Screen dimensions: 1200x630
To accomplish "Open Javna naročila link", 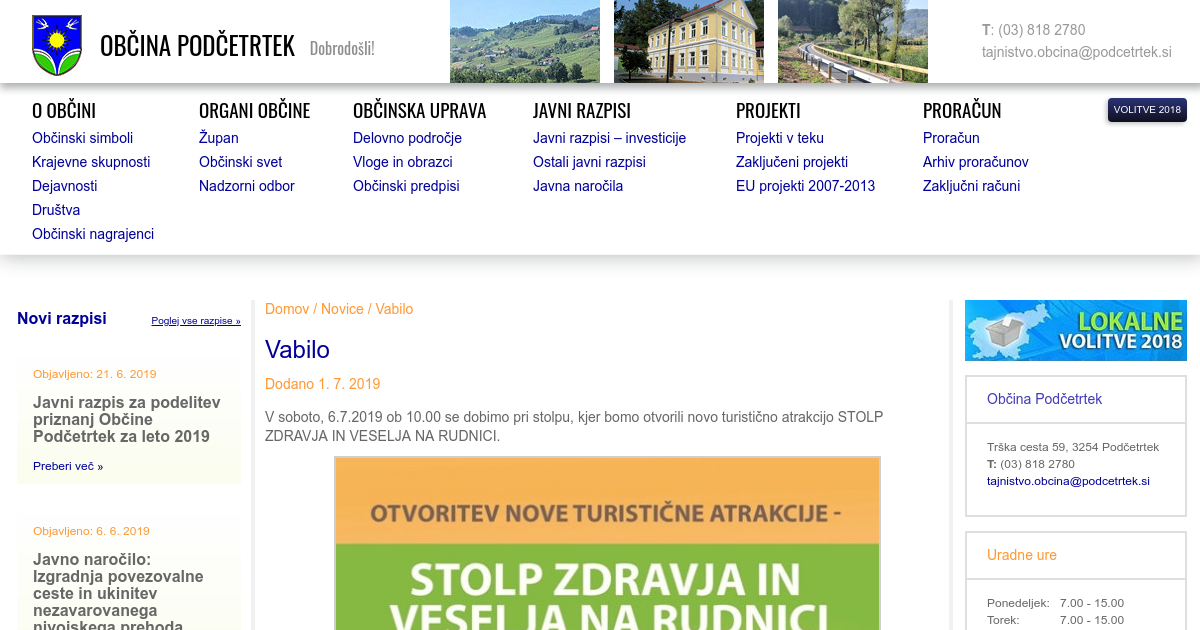I will click(x=577, y=186).
